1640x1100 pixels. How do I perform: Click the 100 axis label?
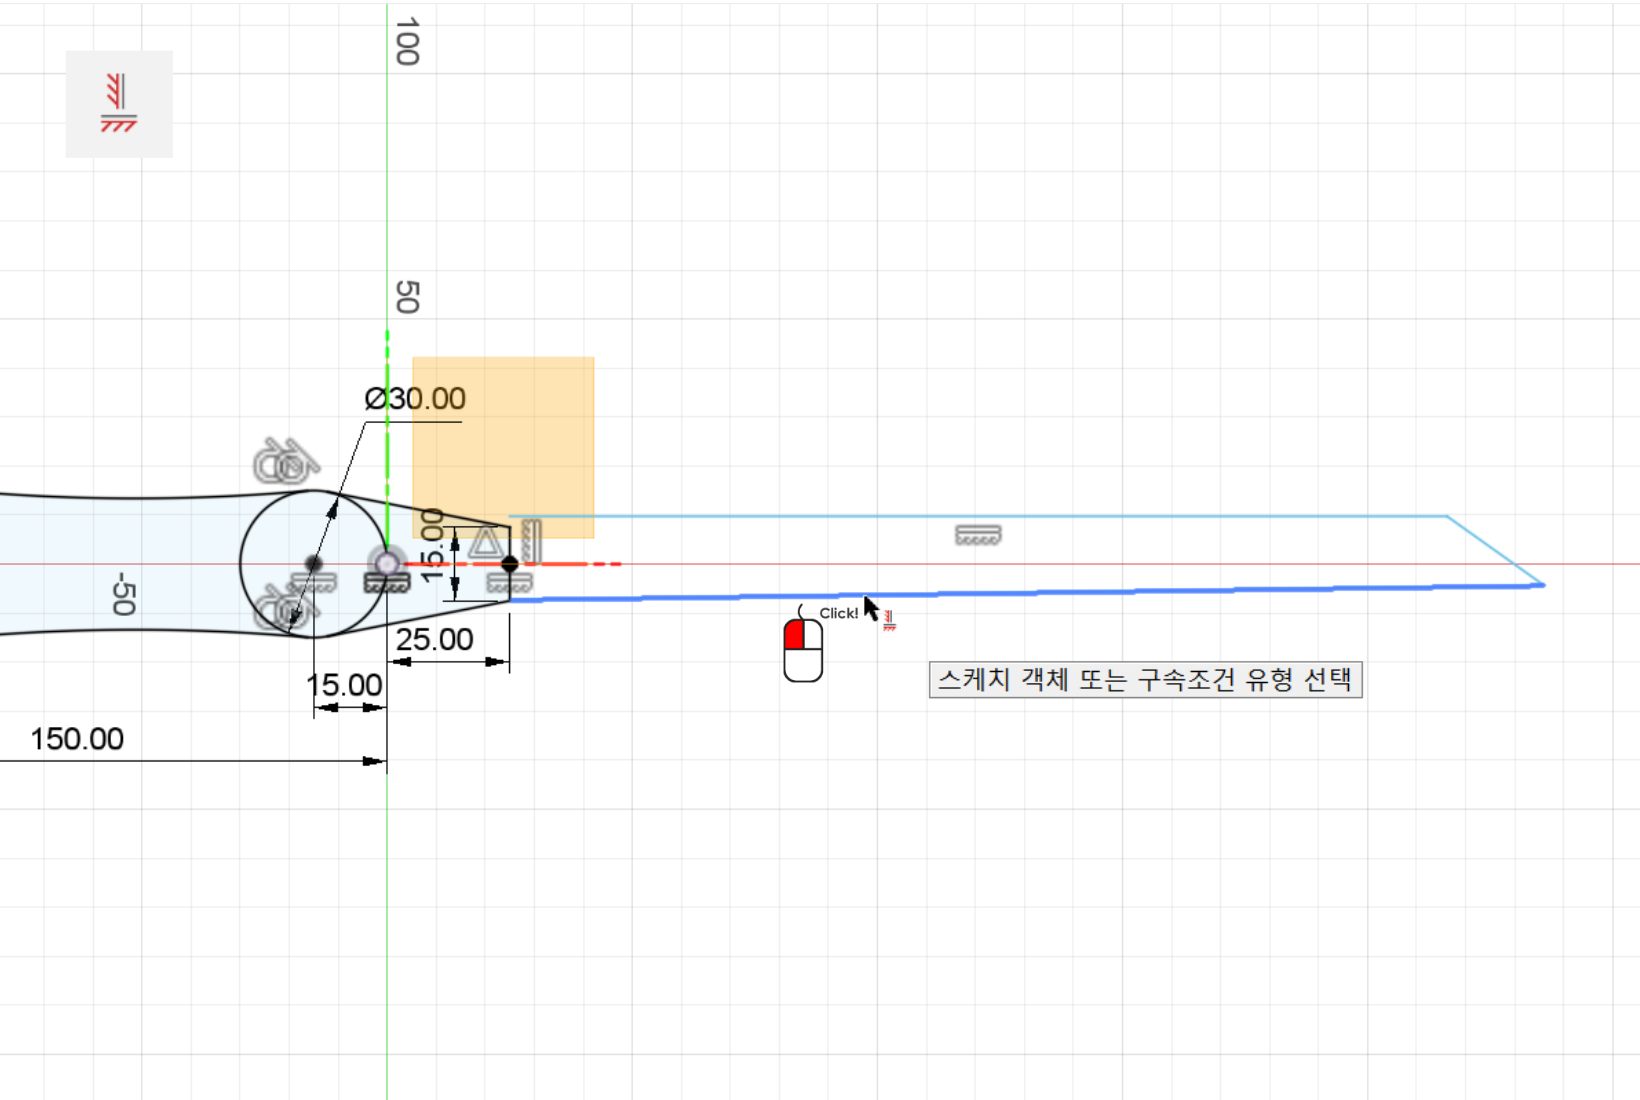point(407,42)
